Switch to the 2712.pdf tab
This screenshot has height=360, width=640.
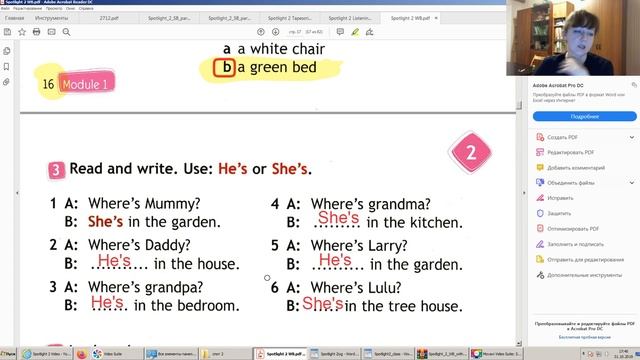[x=109, y=18]
